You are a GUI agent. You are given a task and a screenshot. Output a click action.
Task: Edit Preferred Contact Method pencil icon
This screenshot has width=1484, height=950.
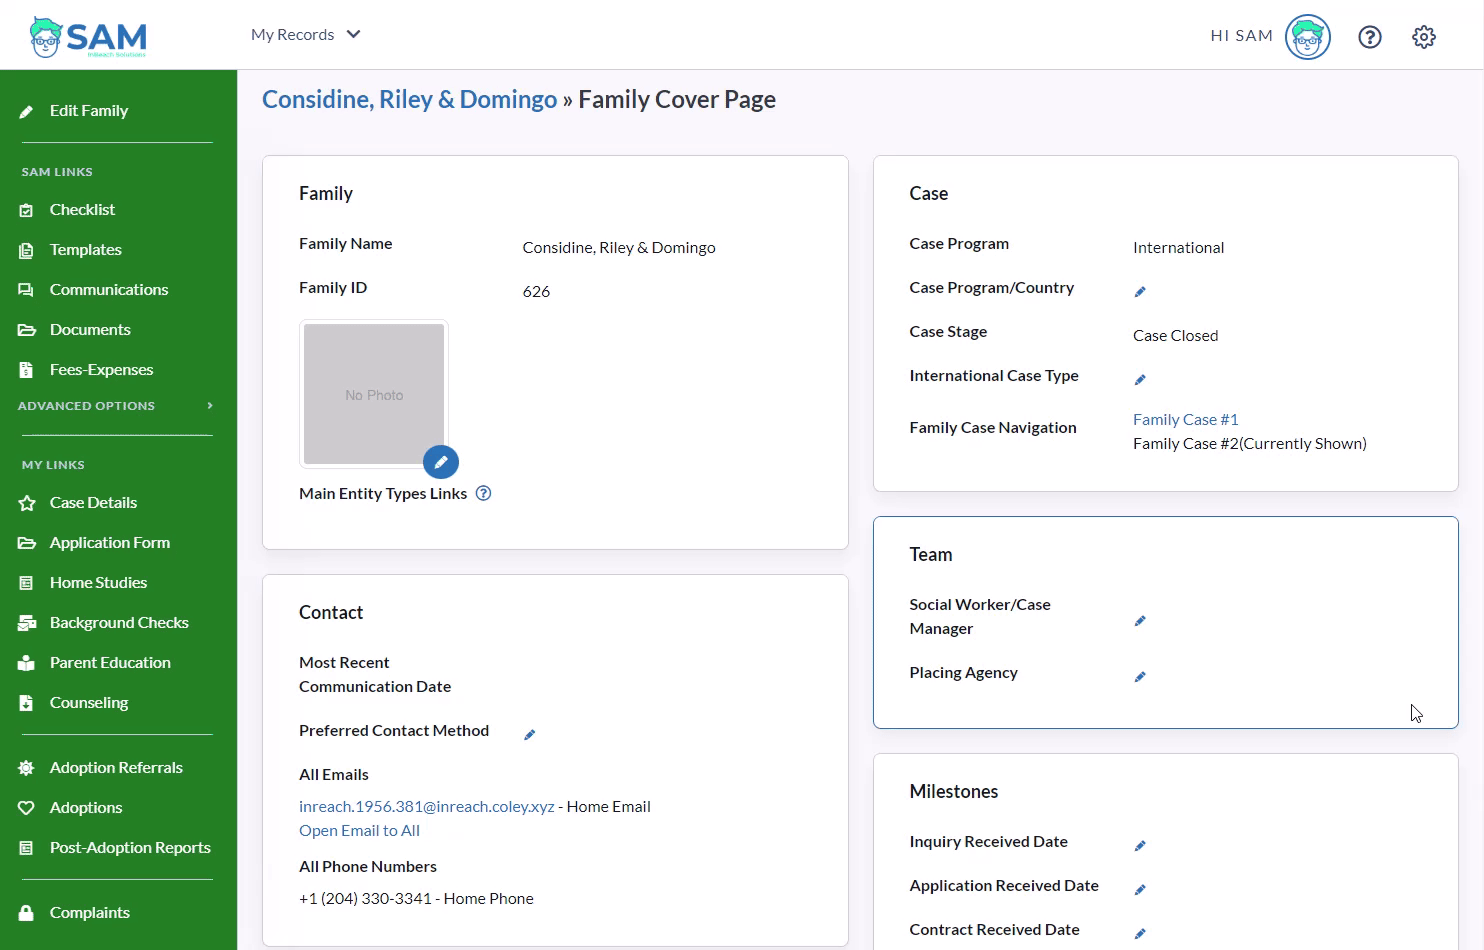click(530, 735)
